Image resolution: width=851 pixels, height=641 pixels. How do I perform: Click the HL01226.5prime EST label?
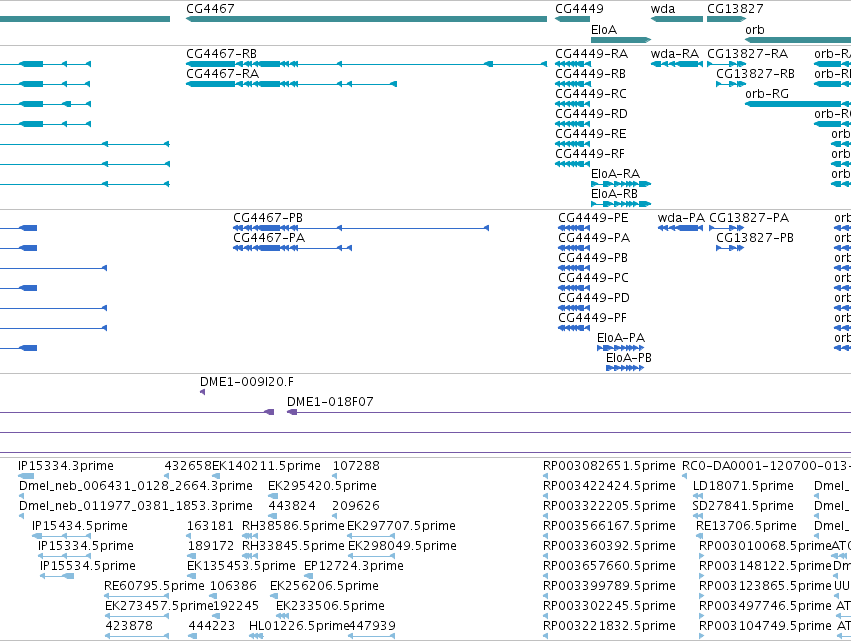click(x=299, y=627)
